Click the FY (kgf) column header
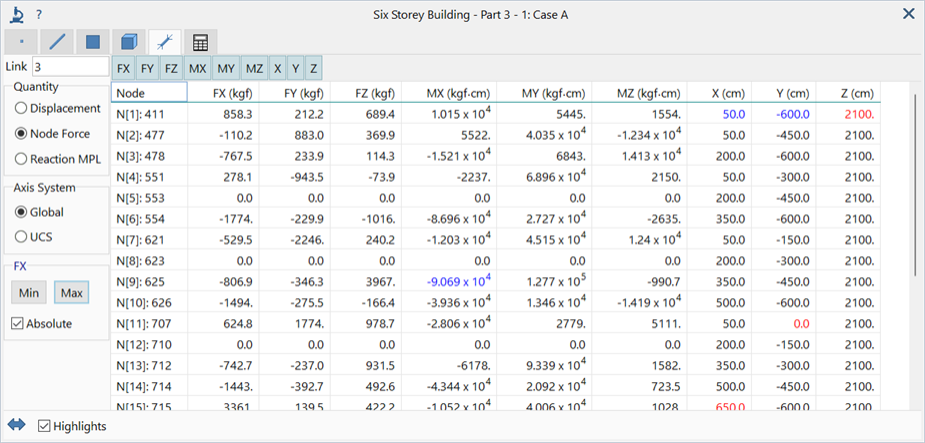Screen dimensions: 925x443 click(294, 93)
